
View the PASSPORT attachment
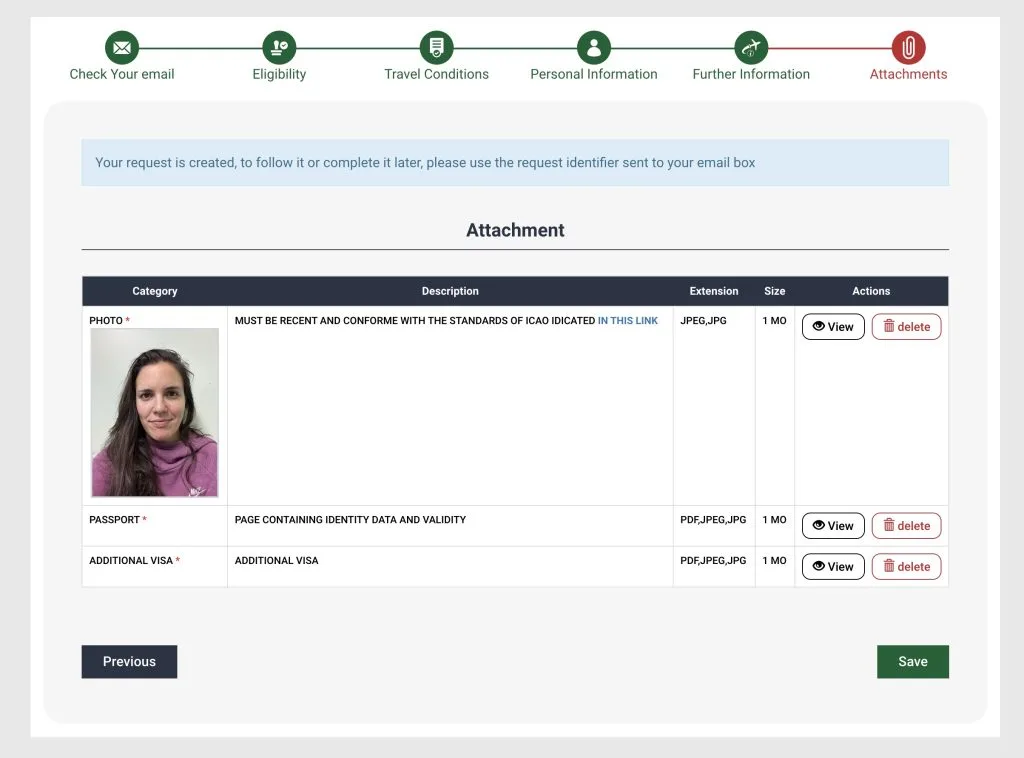coord(833,526)
